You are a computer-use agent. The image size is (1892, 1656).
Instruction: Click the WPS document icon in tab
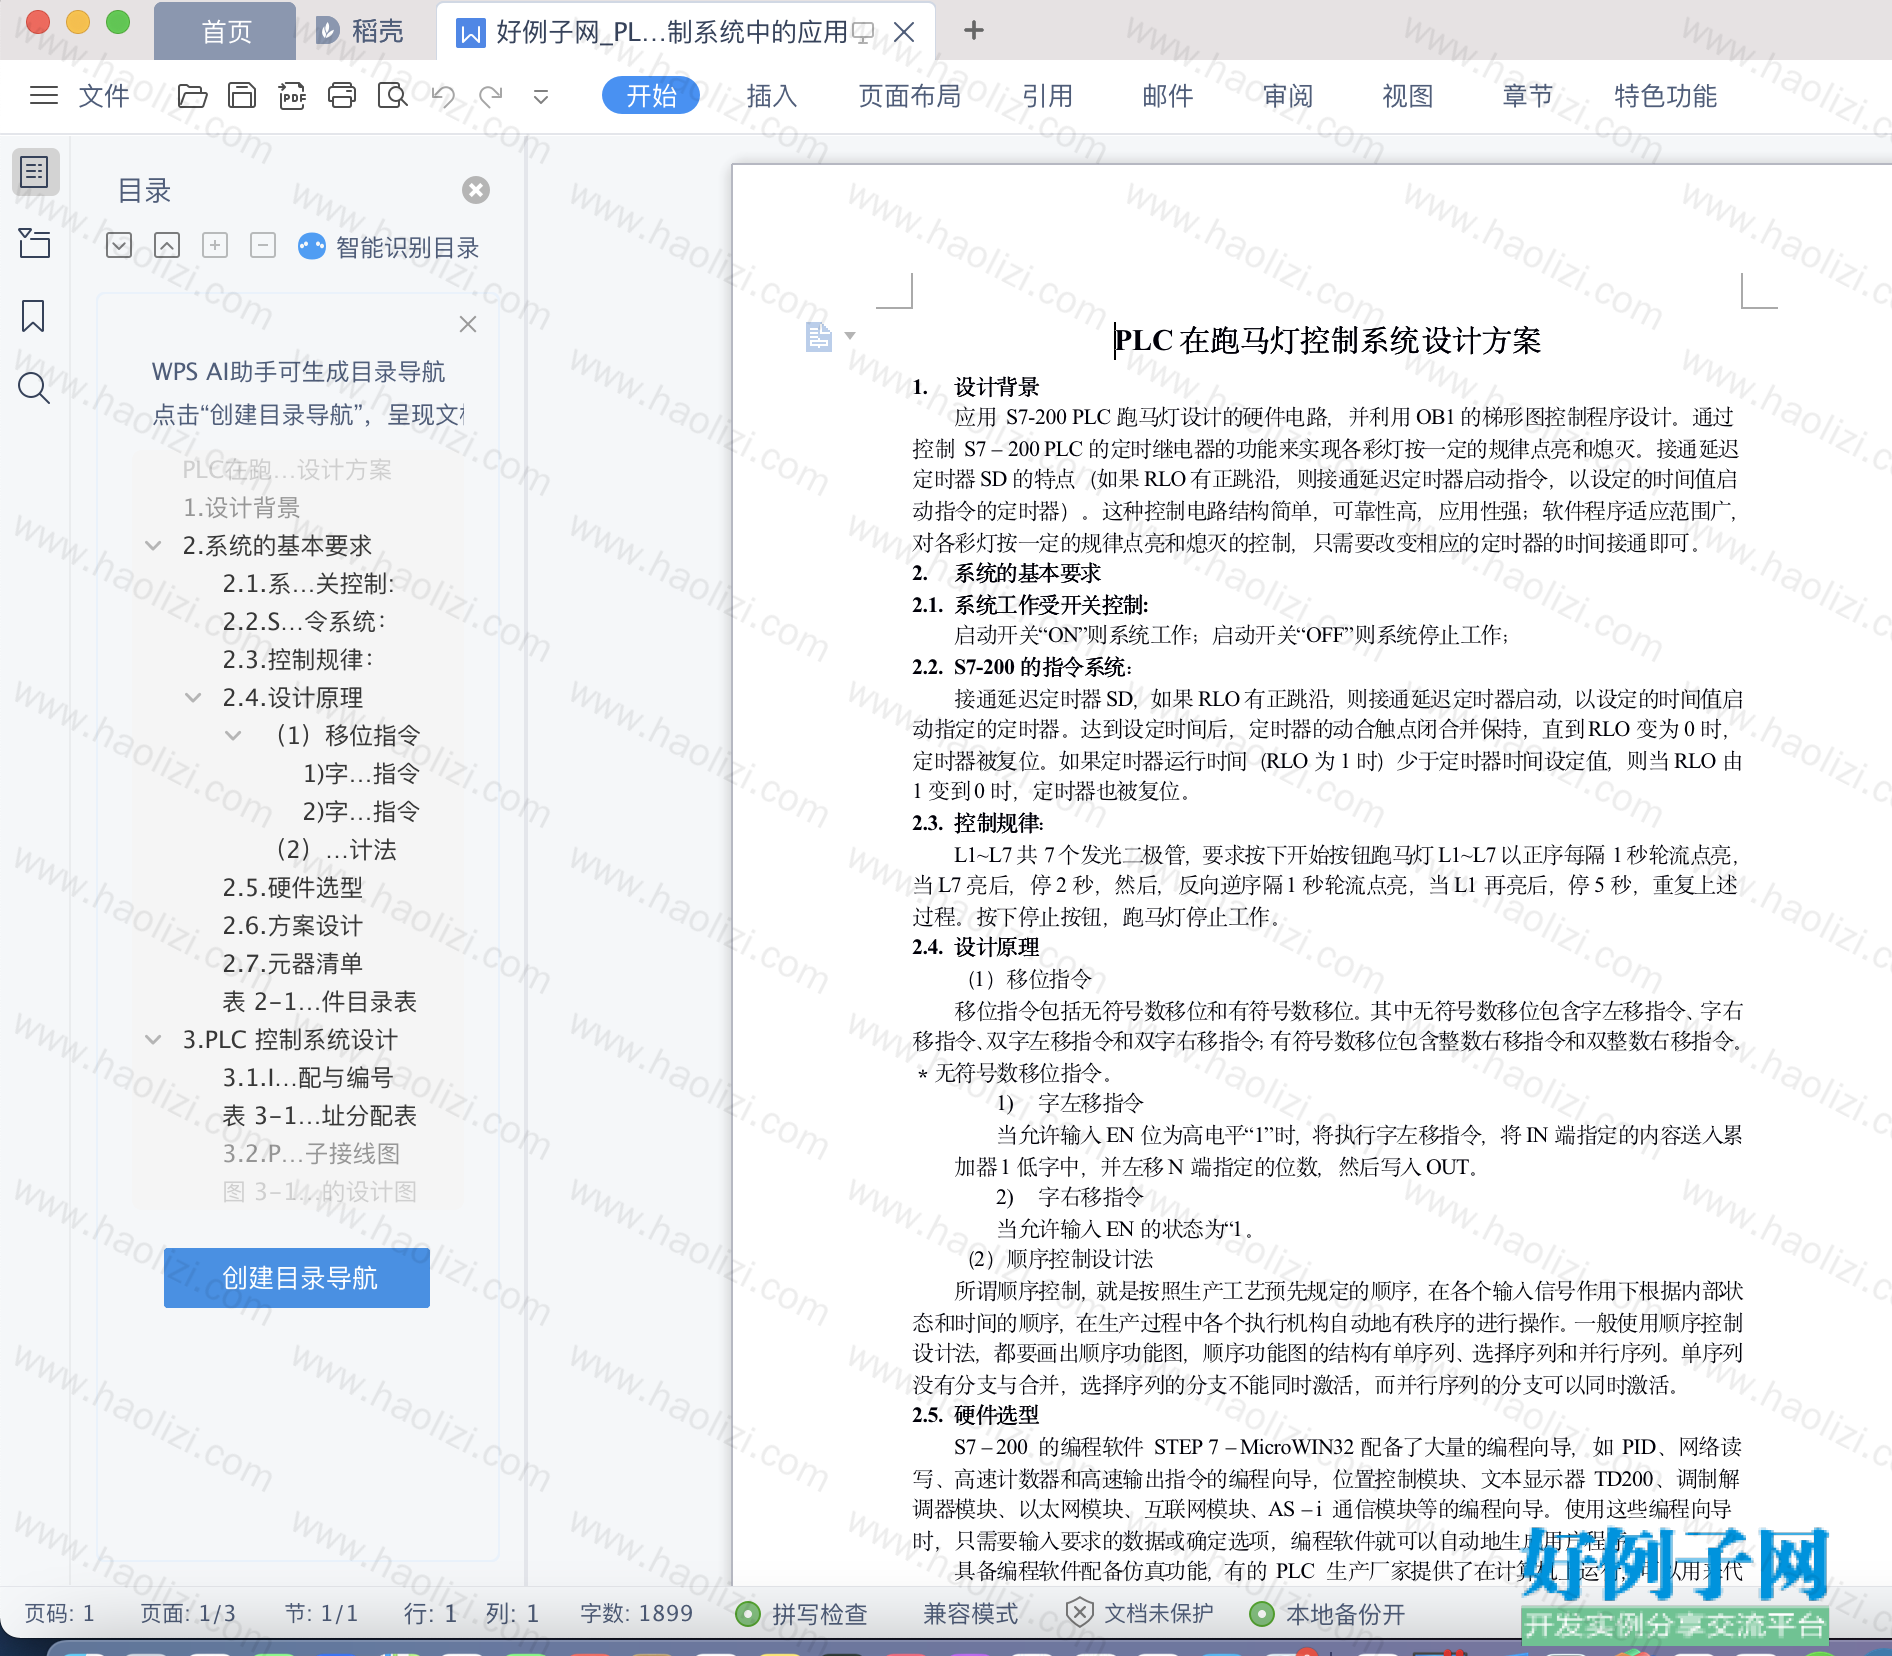pyautogui.click(x=470, y=33)
